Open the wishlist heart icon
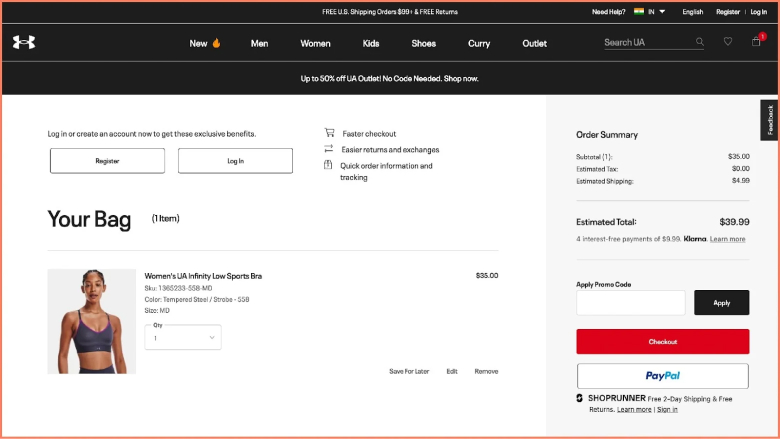This screenshot has height=439, width=780. [728, 42]
